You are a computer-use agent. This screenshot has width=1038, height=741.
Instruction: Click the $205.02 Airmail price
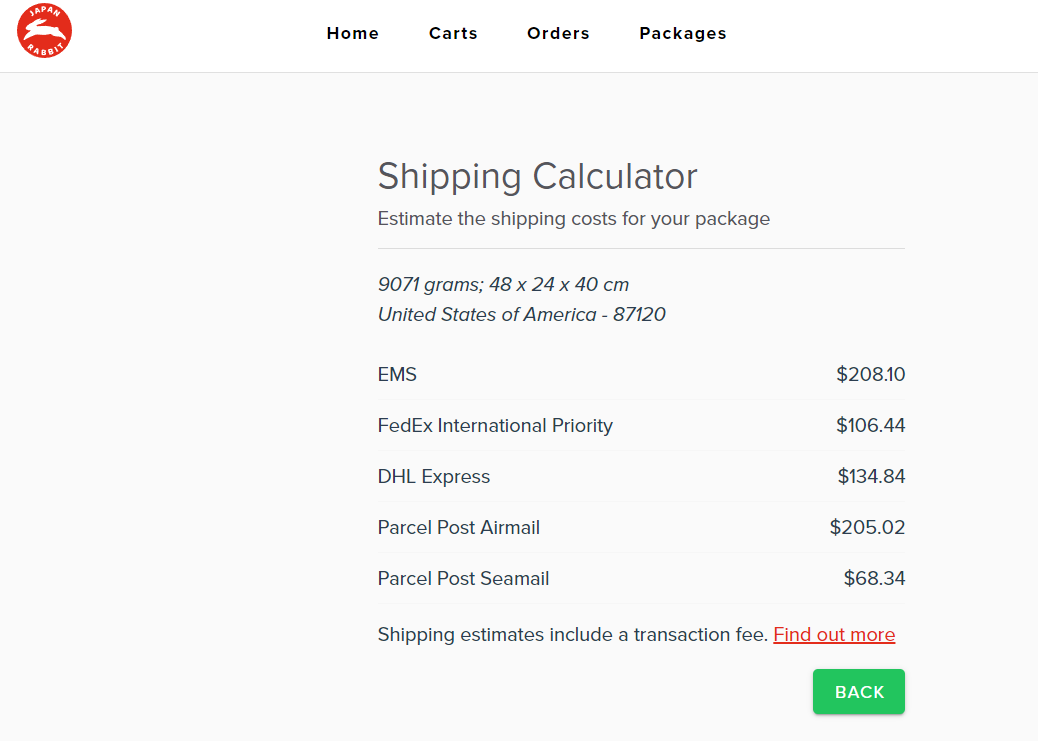tap(867, 528)
